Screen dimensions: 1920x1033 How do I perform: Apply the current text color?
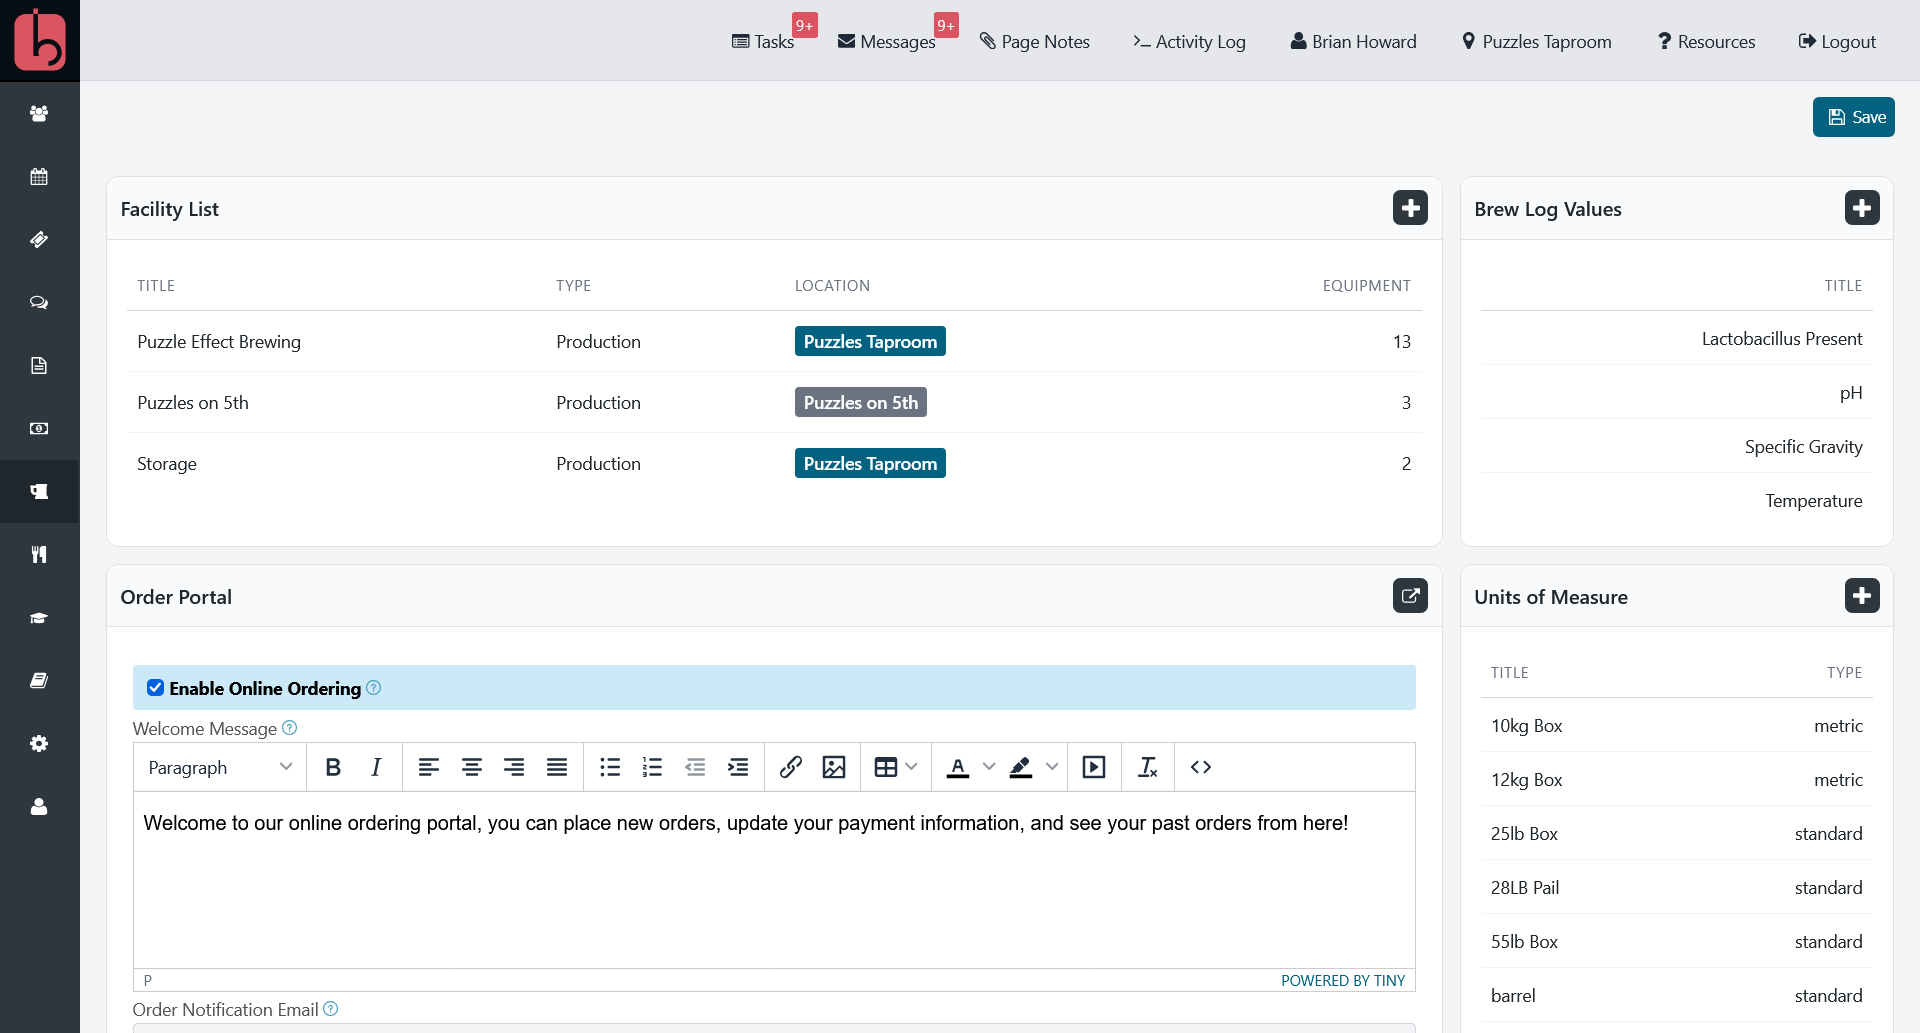[x=958, y=767]
